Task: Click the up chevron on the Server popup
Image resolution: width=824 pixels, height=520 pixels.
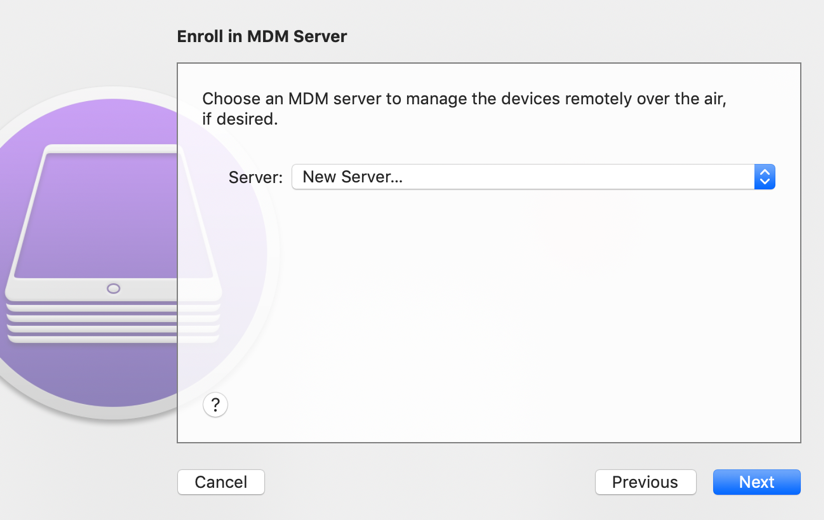Action: [x=765, y=172]
